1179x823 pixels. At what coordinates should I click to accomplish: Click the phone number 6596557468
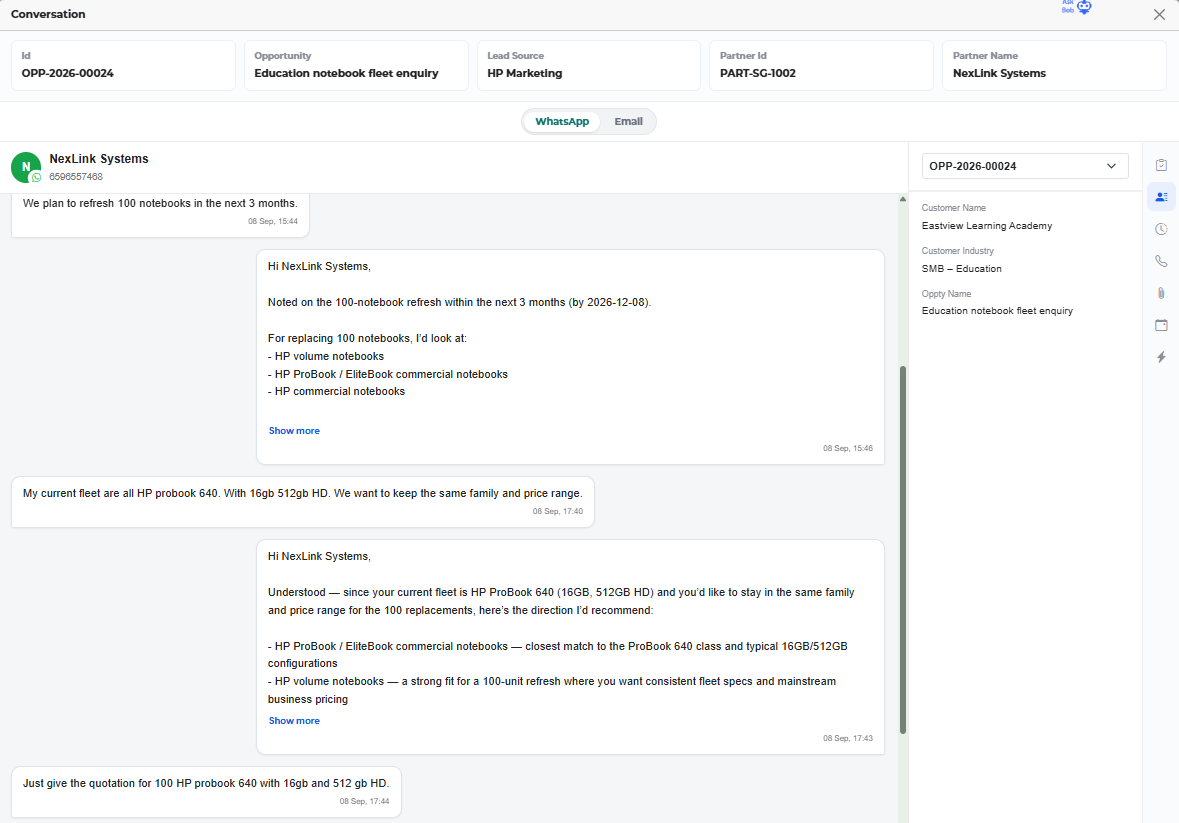(x=76, y=177)
